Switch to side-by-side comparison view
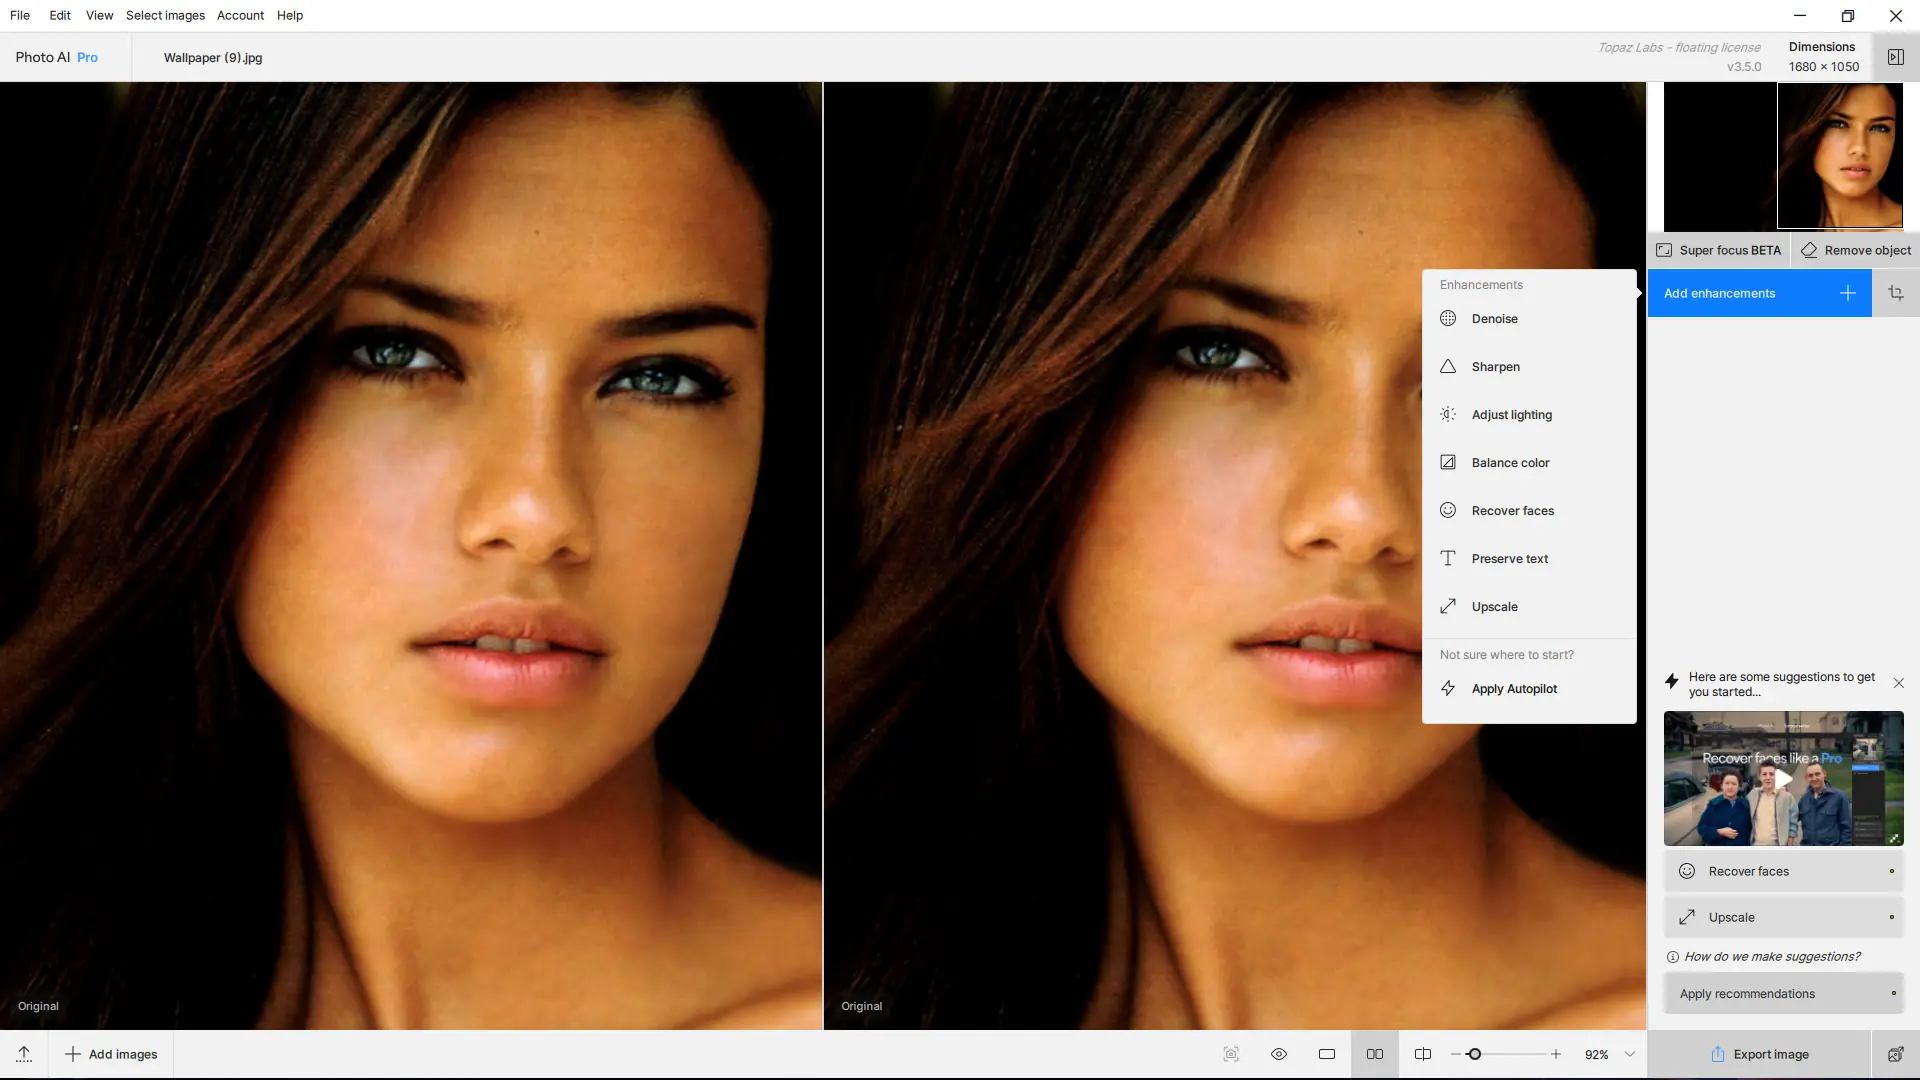1920x1080 pixels. click(1375, 1054)
